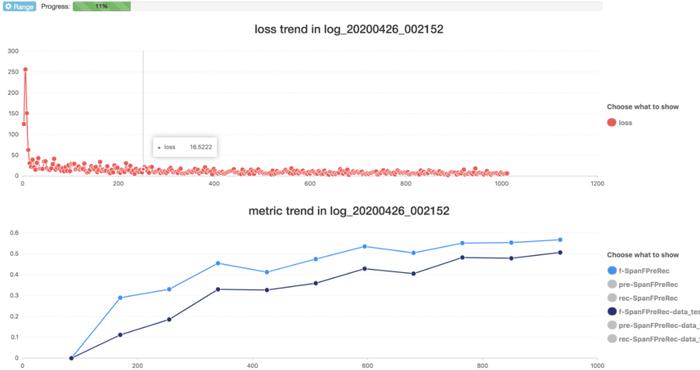Click the f-SpanFPreRec legend label text
Screen dimensions: 700x370
644,271
